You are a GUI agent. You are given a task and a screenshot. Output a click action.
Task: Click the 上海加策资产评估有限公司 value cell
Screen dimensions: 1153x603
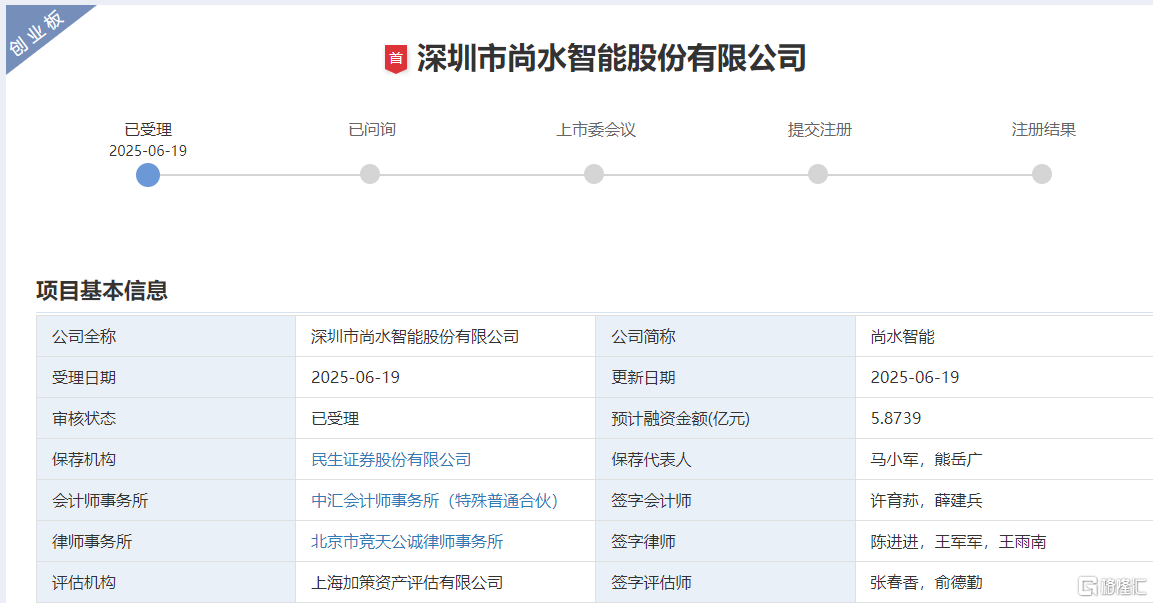coord(446,582)
